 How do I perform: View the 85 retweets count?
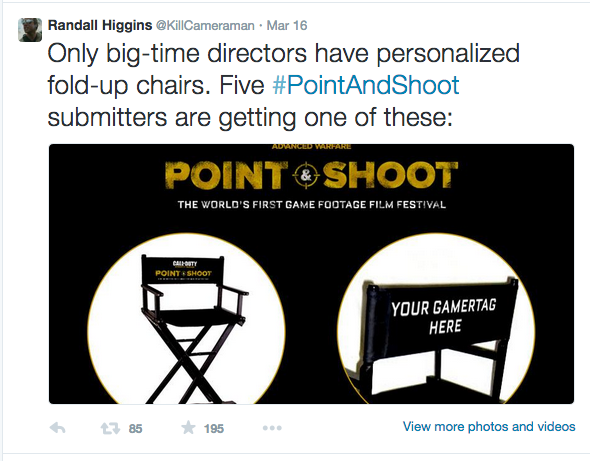135,429
